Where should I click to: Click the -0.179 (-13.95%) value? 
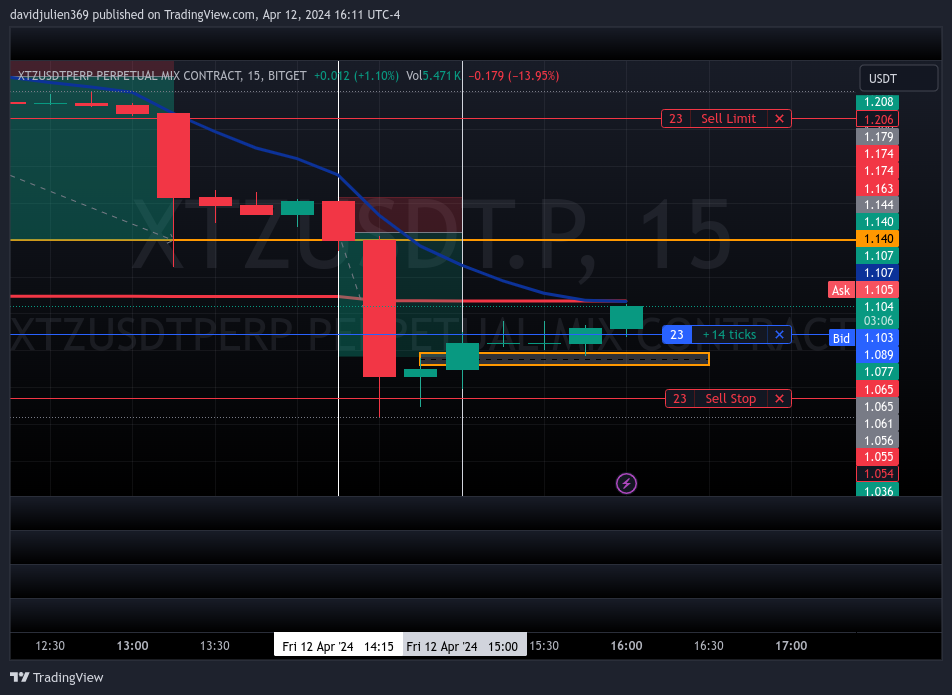(514, 76)
